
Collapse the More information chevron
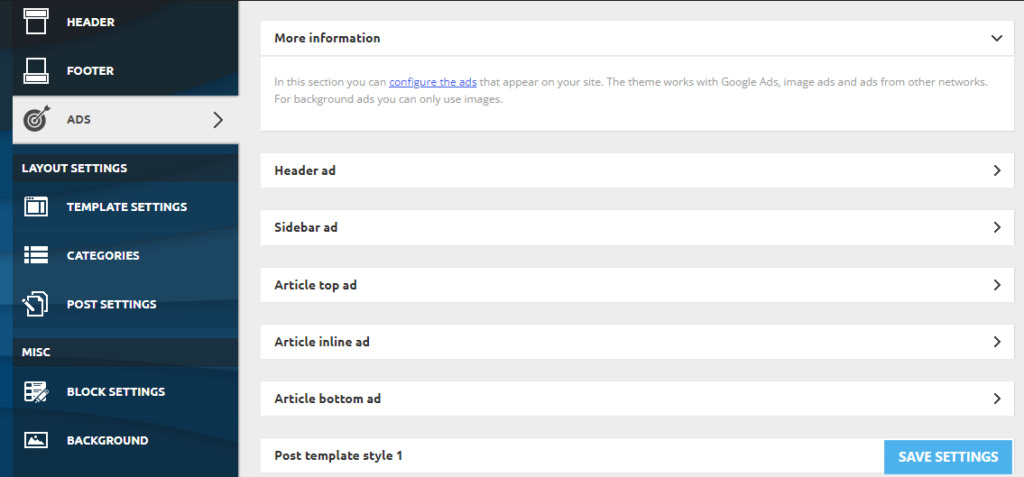point(997,38)
